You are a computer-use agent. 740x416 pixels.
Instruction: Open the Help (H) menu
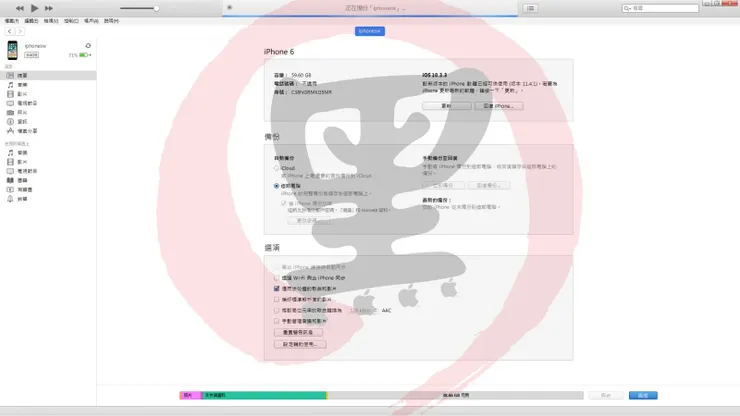point(111,21)
